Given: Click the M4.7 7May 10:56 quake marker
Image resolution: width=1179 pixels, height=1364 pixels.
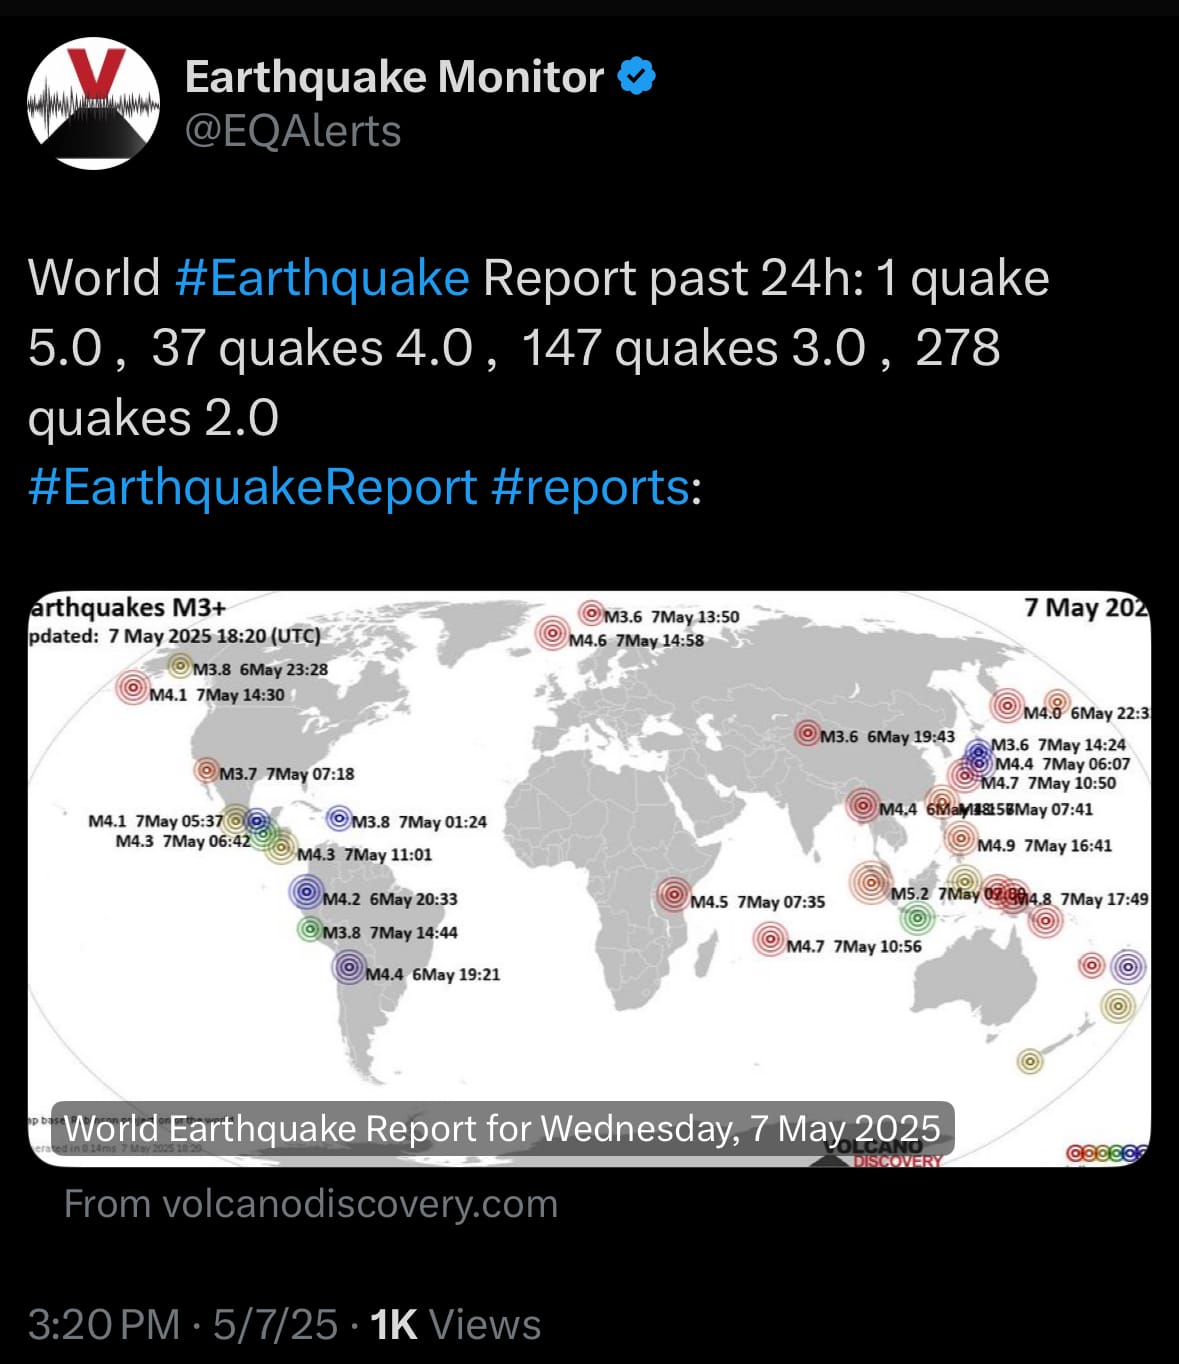Looking at the screenshot, I should 769,938.
